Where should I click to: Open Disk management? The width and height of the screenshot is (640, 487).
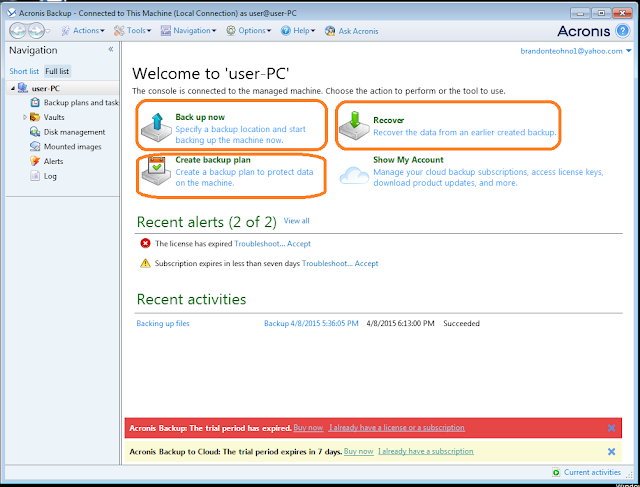[74, 132]
